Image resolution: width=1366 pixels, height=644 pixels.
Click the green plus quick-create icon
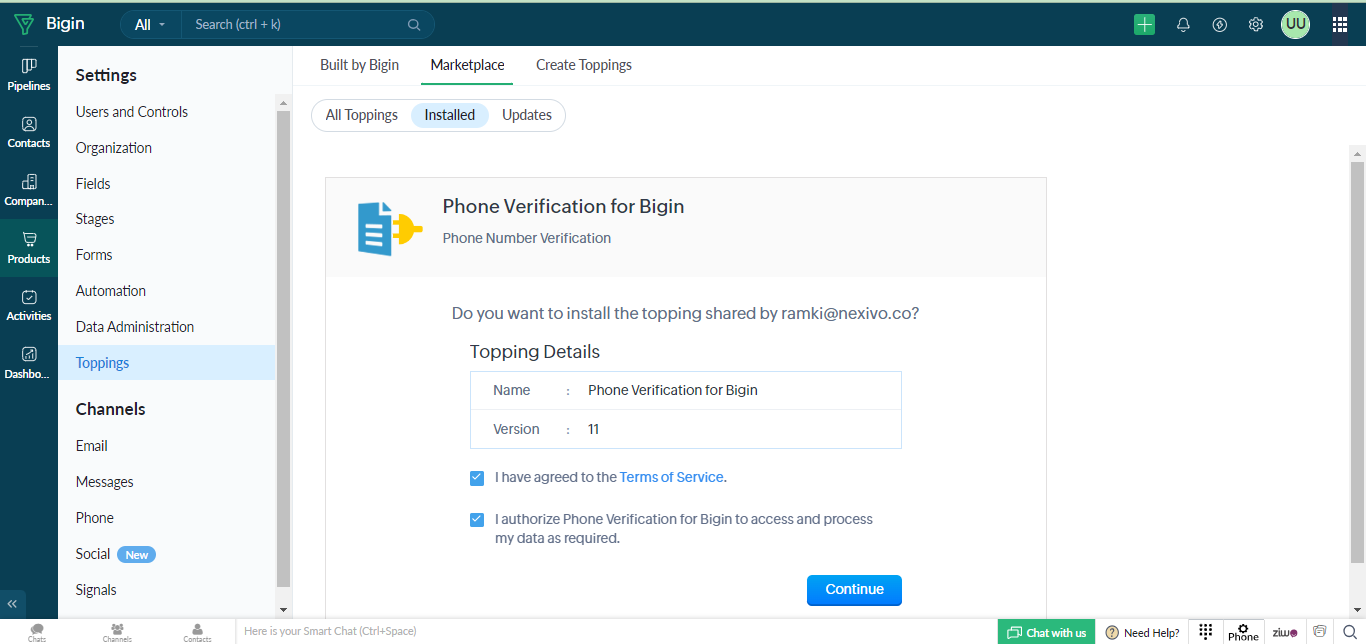[x=1144, y=25]
